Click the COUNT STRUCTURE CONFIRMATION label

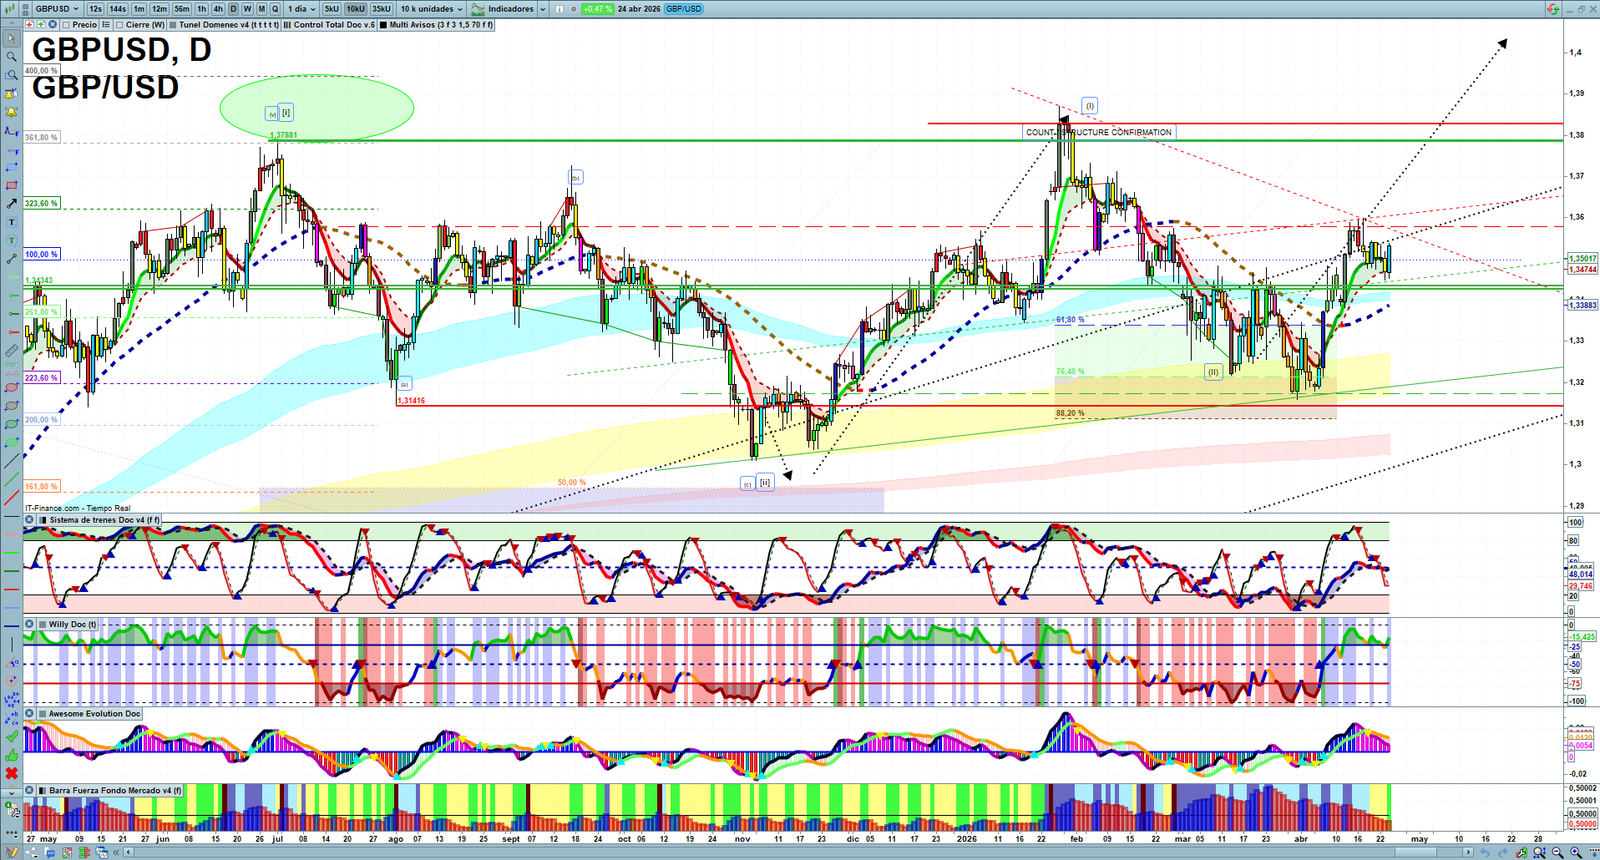[1099, 132]
